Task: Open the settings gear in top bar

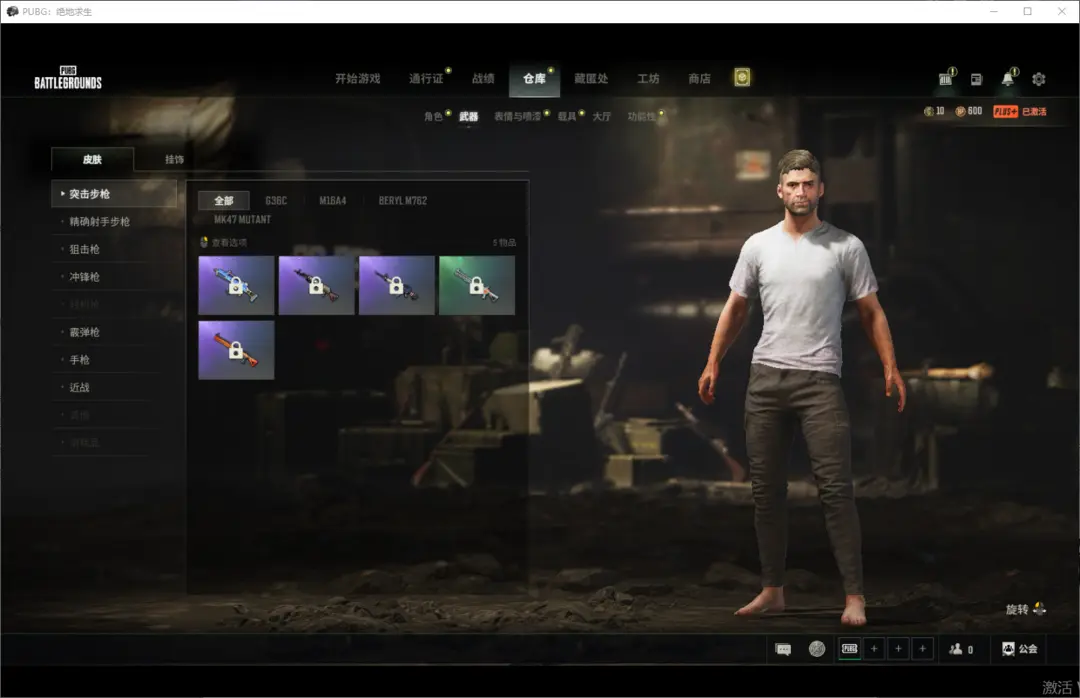Action: [1039, 79]
